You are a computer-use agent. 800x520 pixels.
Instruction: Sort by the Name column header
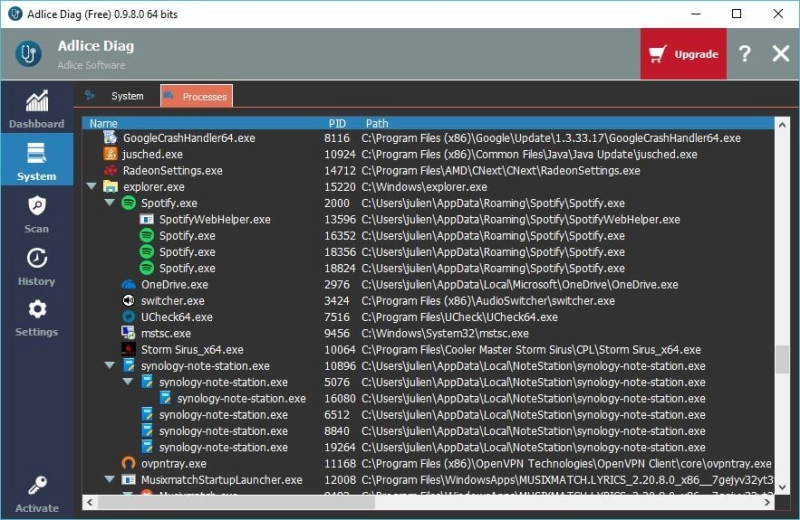[x=103, y=123]
